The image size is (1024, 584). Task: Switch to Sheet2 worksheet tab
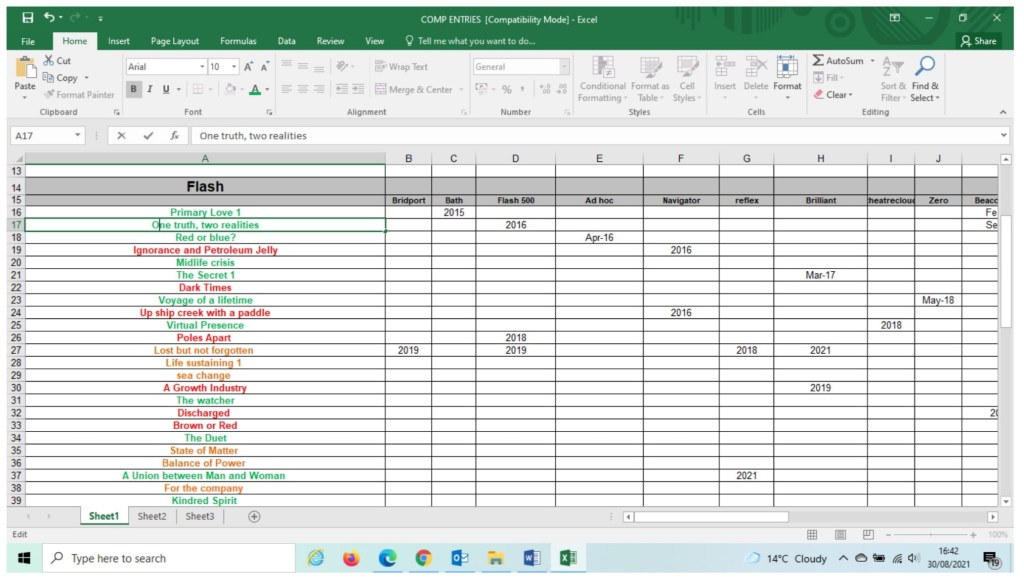click(152, 516)
